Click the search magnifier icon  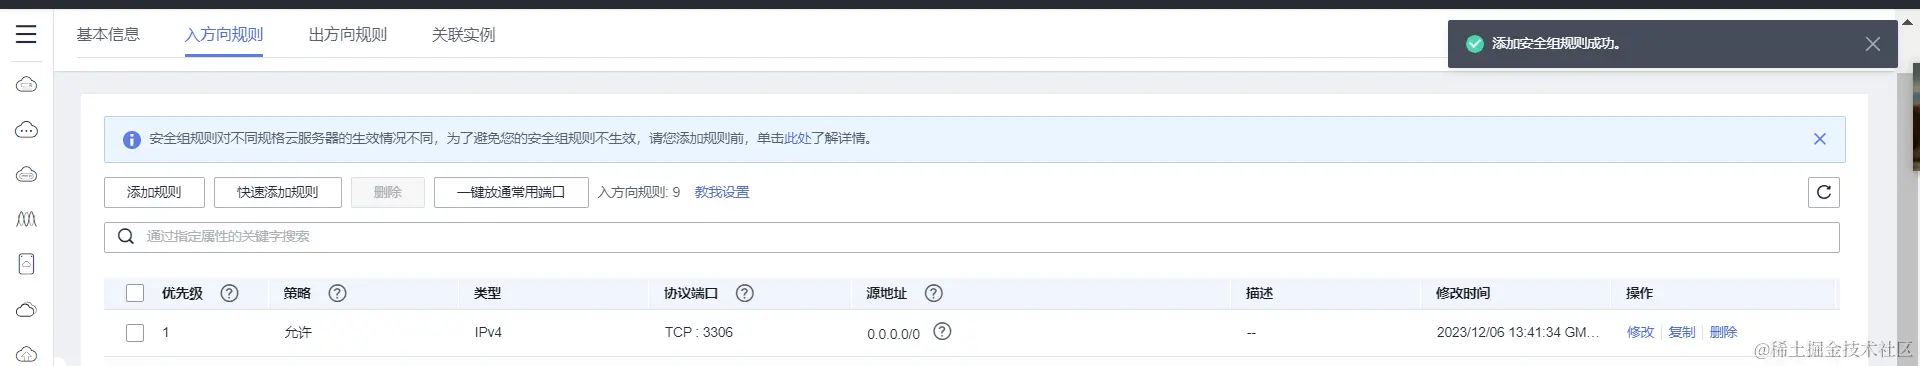click(126, 236)
